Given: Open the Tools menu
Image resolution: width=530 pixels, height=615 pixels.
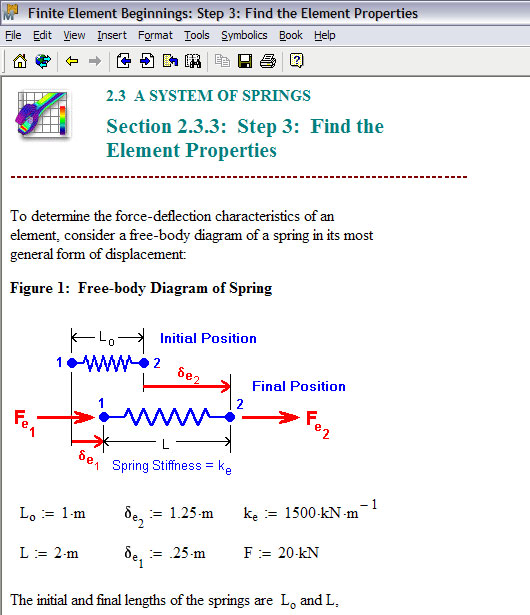Looking at the screenshot, I should [x=197, y=35].
